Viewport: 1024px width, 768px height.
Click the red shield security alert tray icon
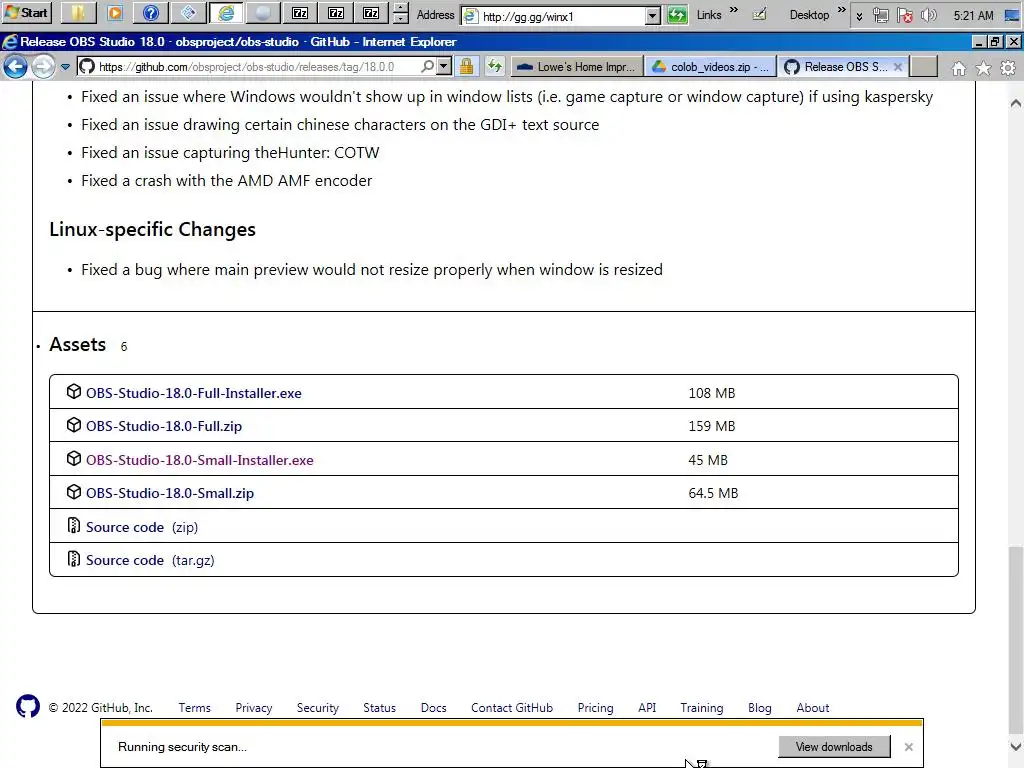pyautogui.click(x=904, y=15)
